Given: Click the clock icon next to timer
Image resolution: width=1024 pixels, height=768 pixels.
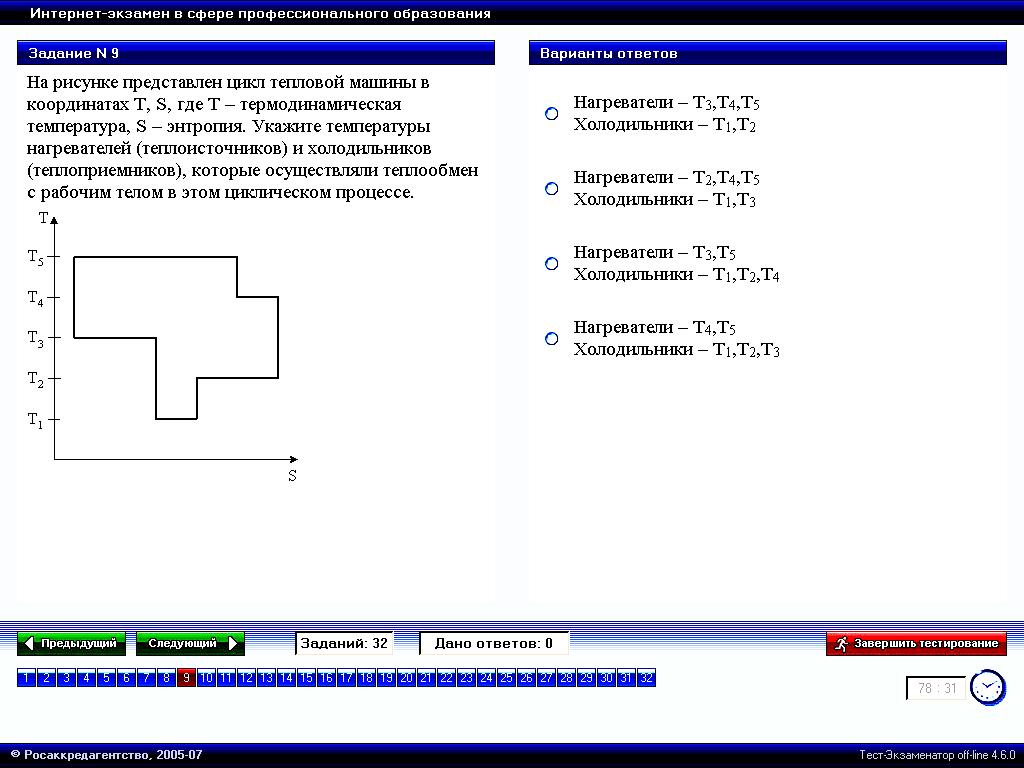Looking at the screenshot, I should point(987,688).
